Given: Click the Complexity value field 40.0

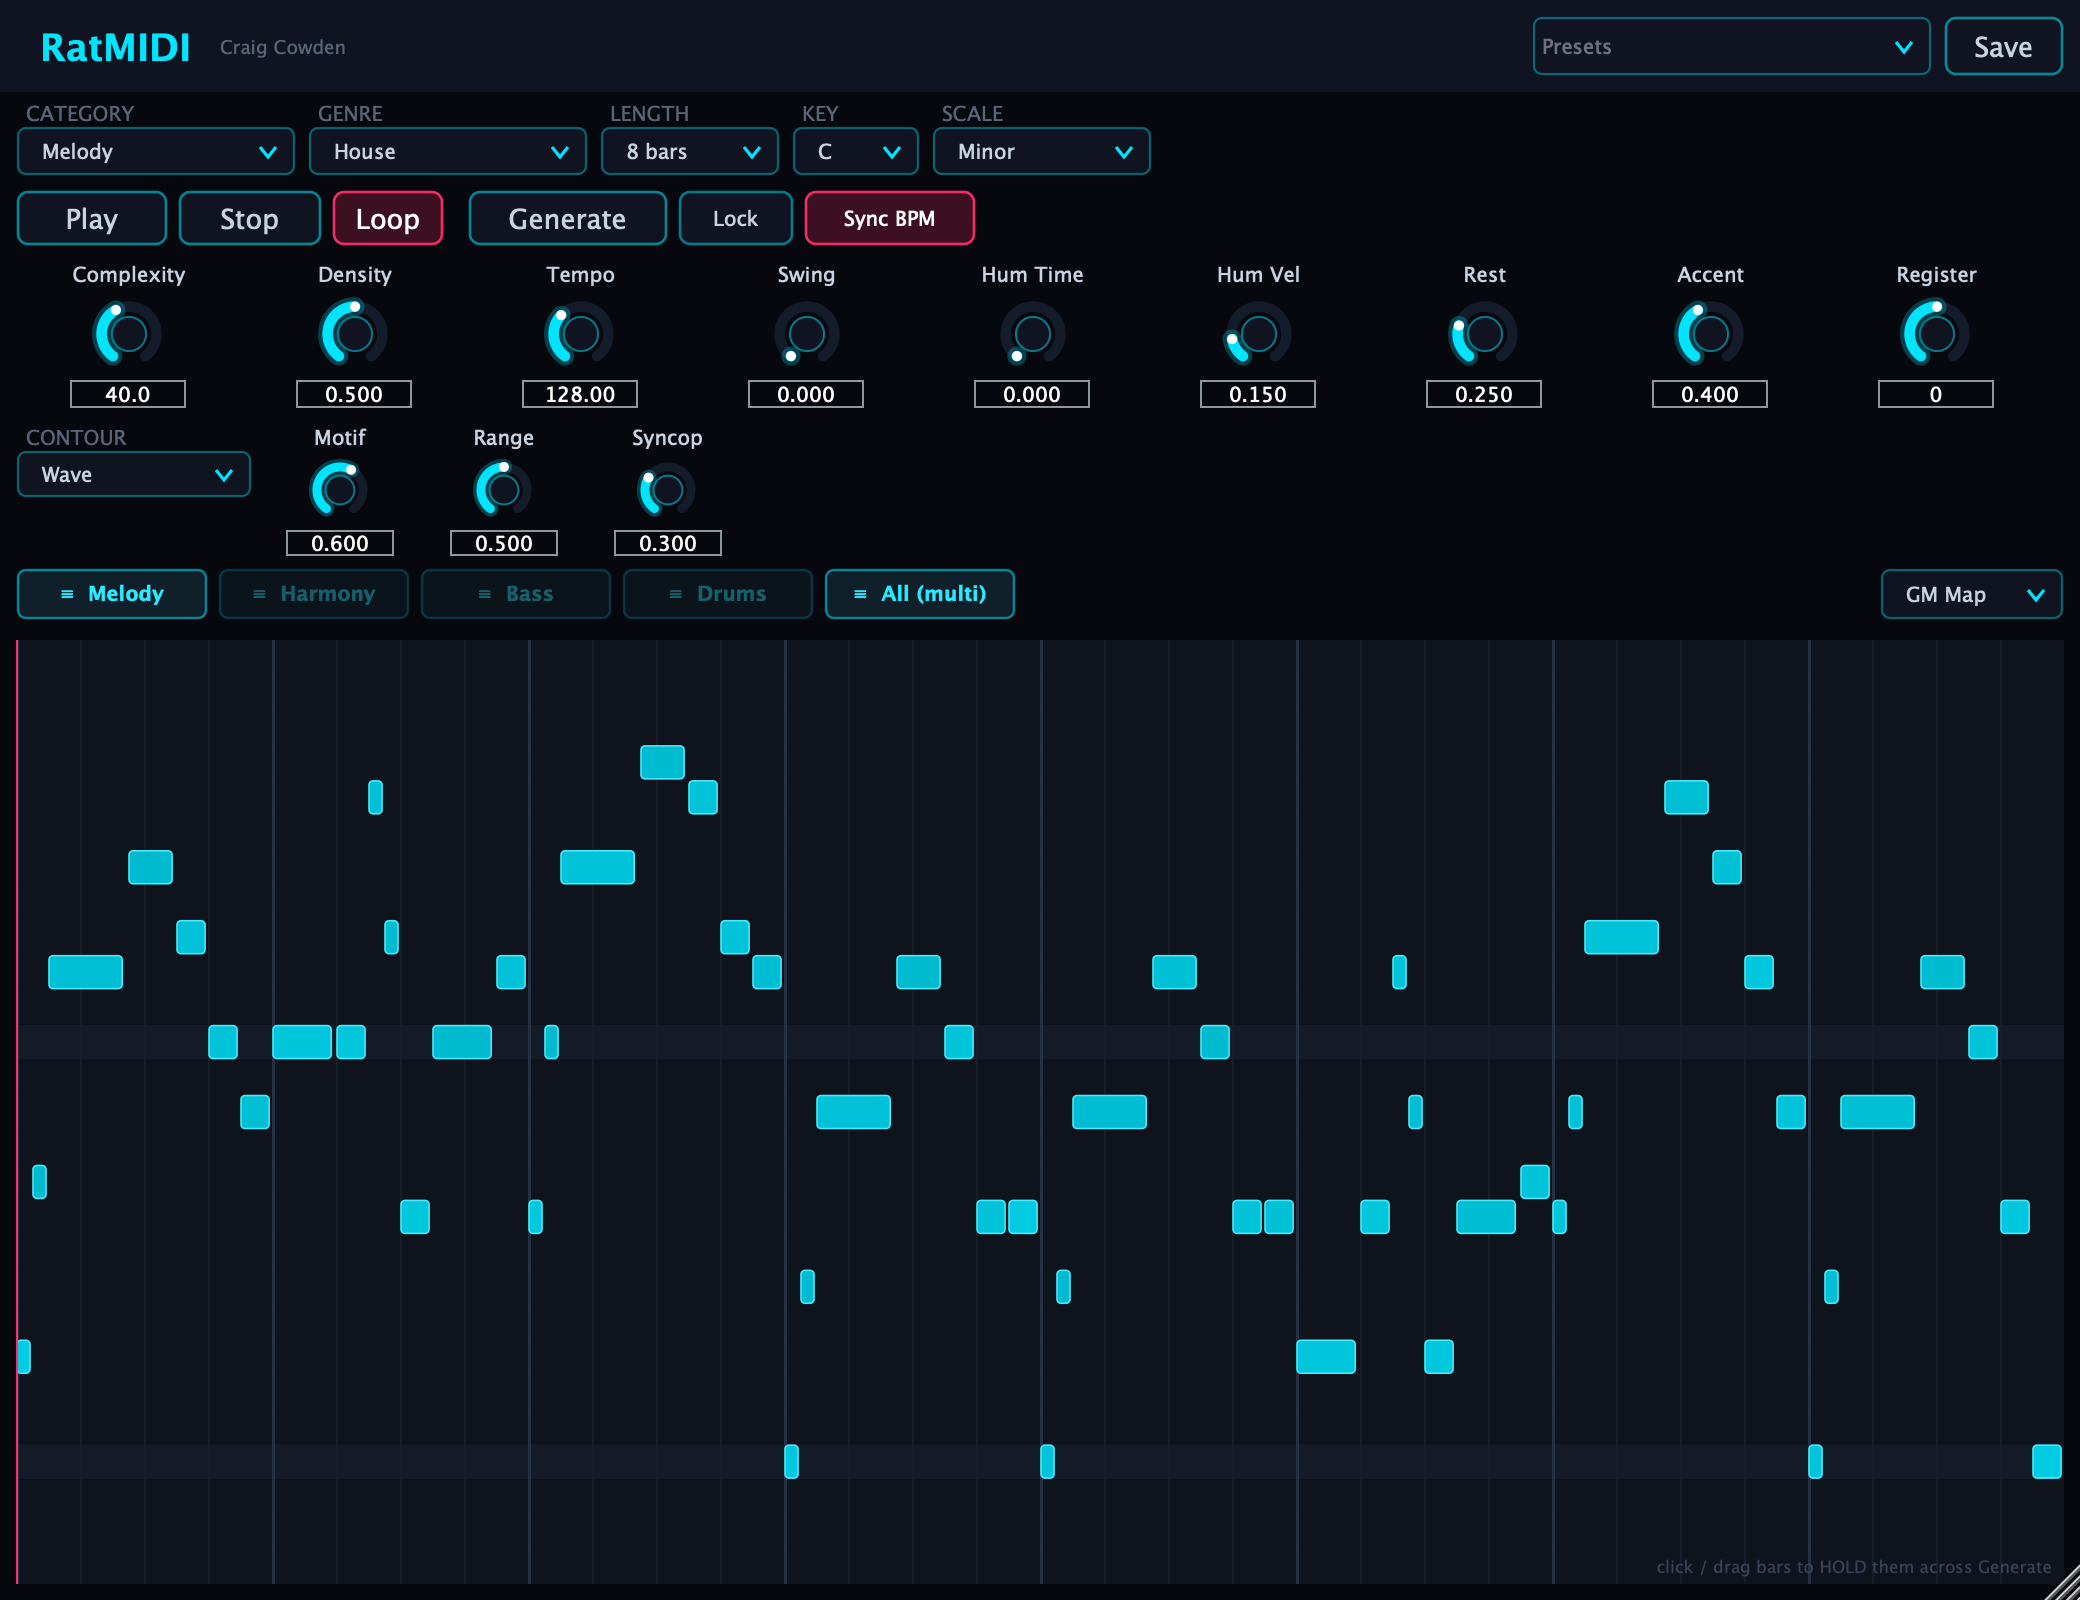Looking at the screenshot, I should coord(128,394).
